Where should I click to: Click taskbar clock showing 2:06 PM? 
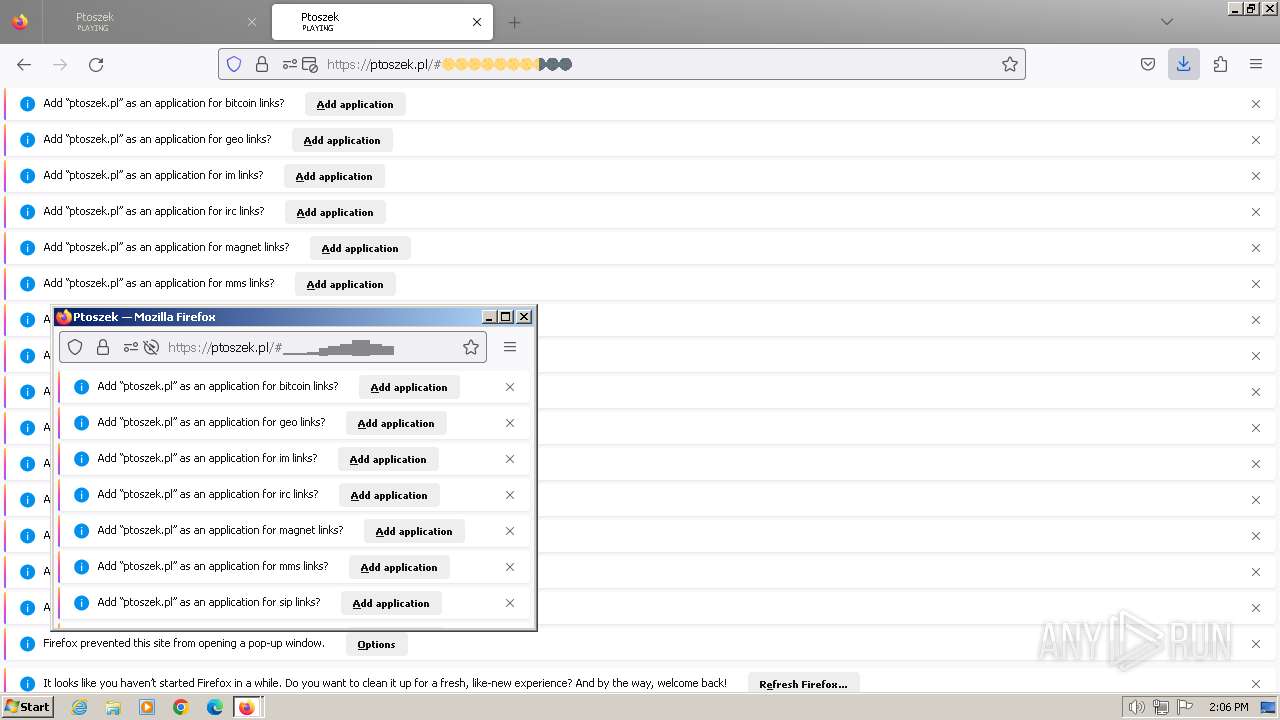[1228, 707]
